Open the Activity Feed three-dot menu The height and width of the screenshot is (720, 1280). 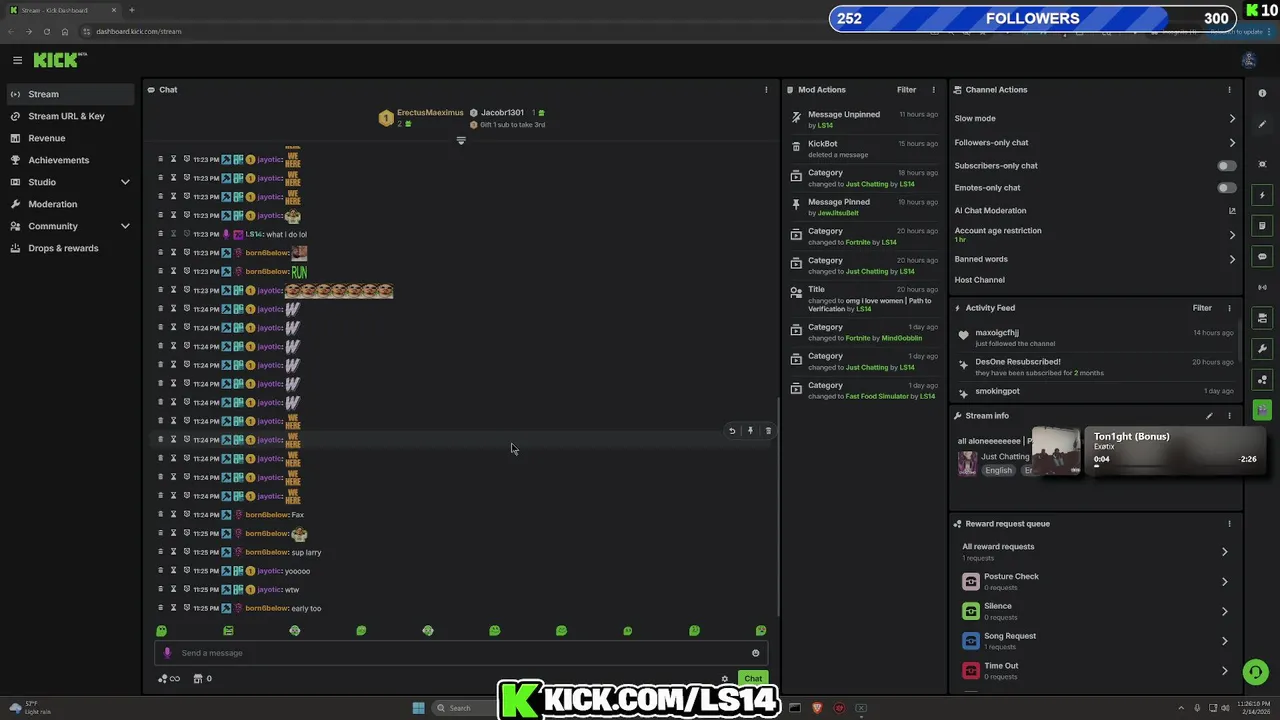[x=1229, y=308]
